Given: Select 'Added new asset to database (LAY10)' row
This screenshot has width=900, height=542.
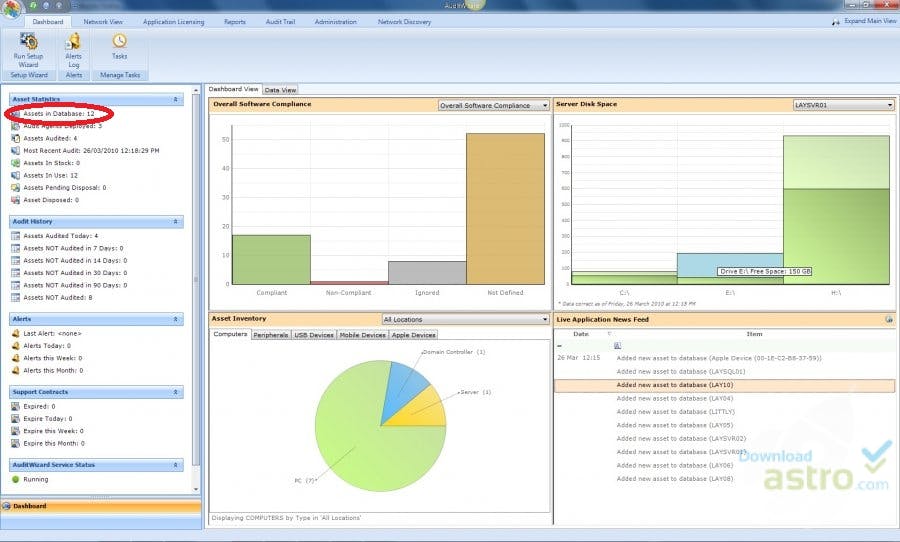Looking at the screenshot, I should (x=724, y=385).
